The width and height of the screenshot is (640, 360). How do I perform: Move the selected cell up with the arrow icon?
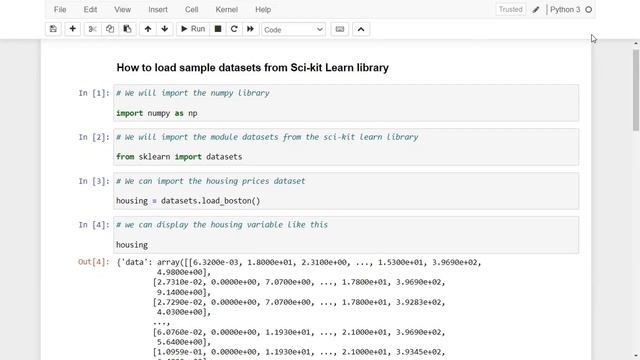tap(148, 29)
